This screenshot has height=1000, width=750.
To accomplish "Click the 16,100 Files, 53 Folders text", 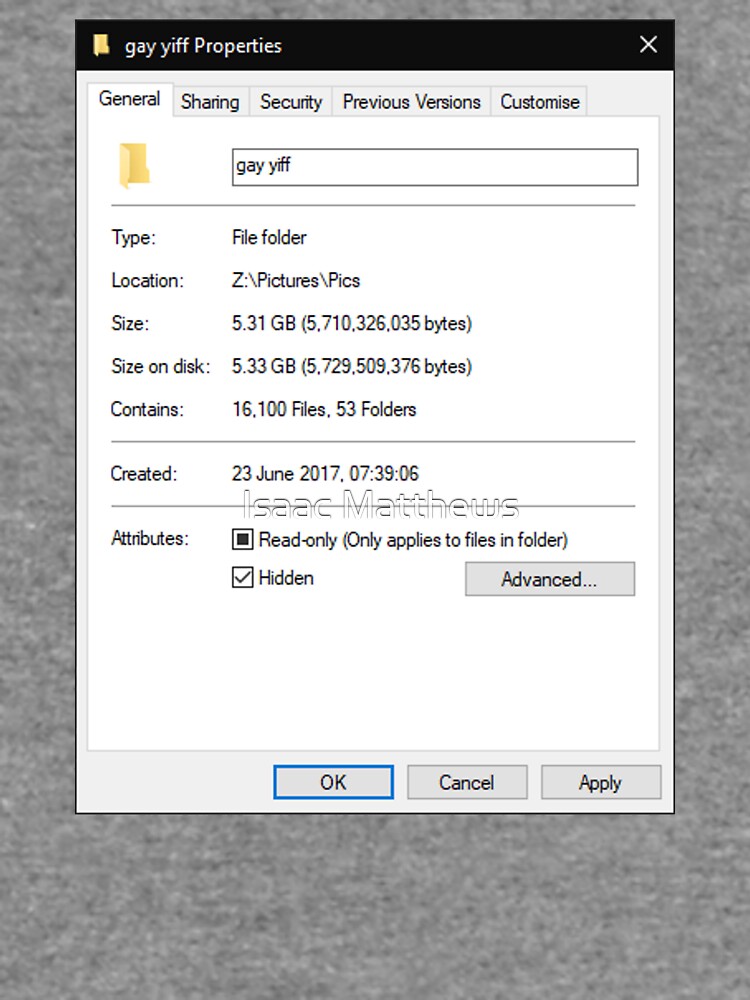I will tap(324, 409).
